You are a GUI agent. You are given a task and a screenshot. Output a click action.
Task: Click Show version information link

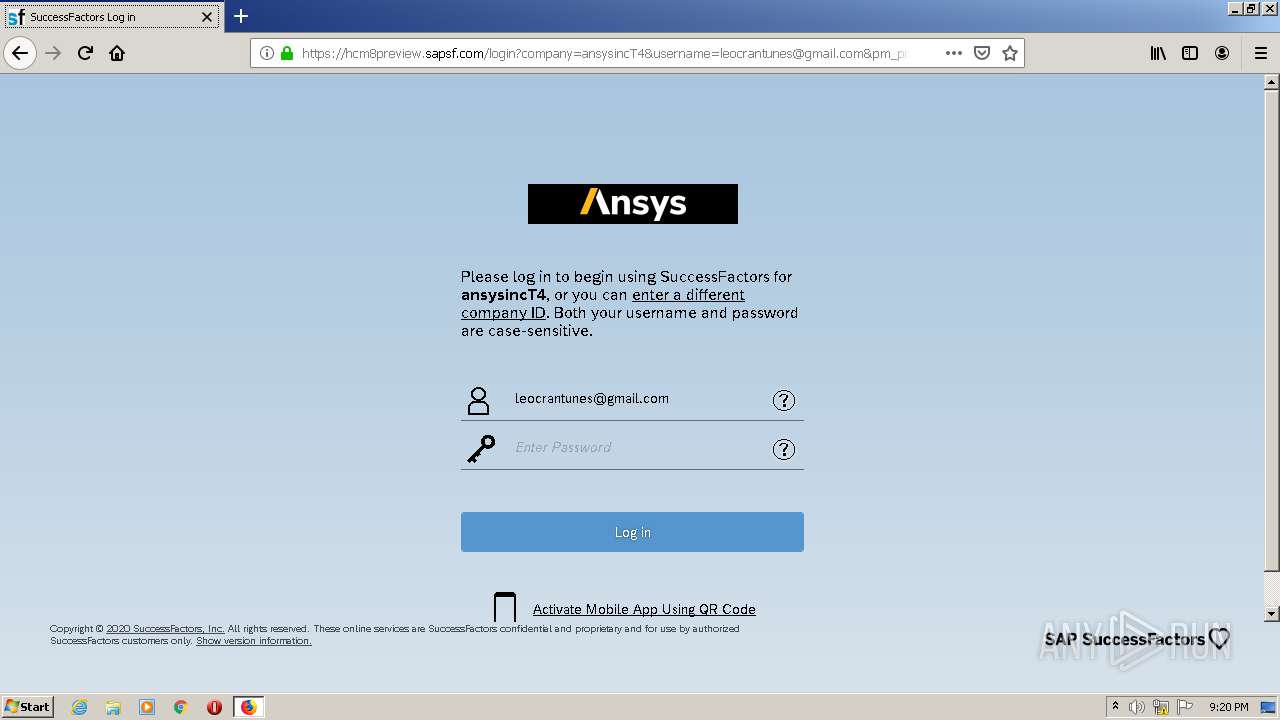point(254,641)
